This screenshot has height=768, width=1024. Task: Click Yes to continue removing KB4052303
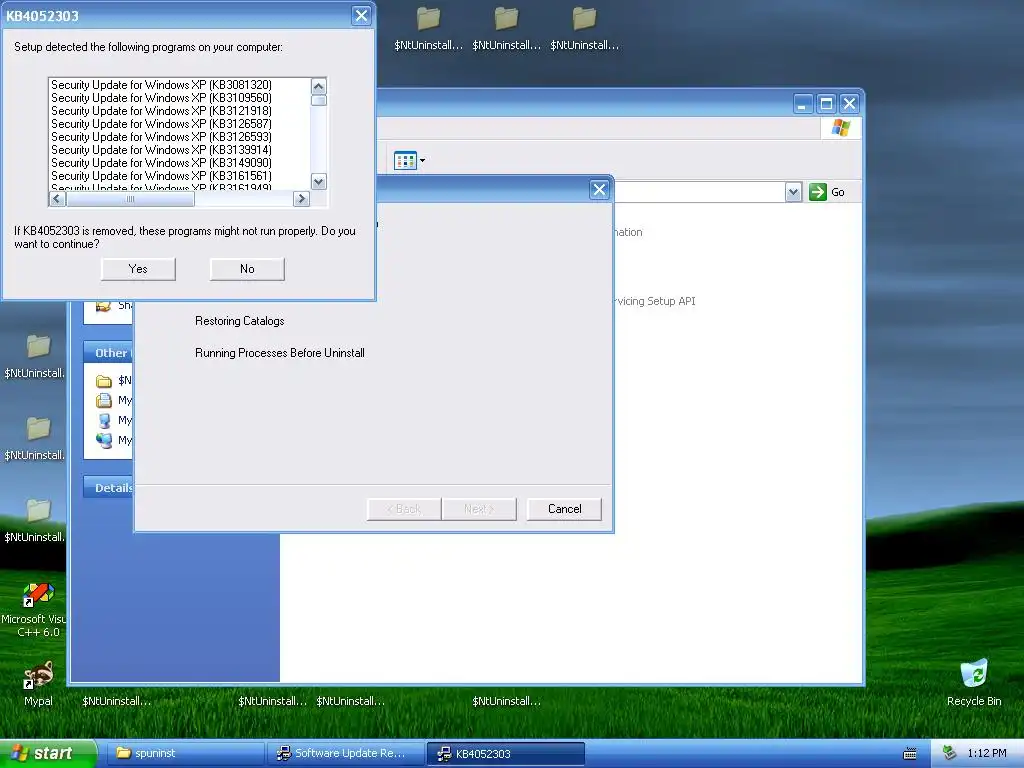coord(138,269)
